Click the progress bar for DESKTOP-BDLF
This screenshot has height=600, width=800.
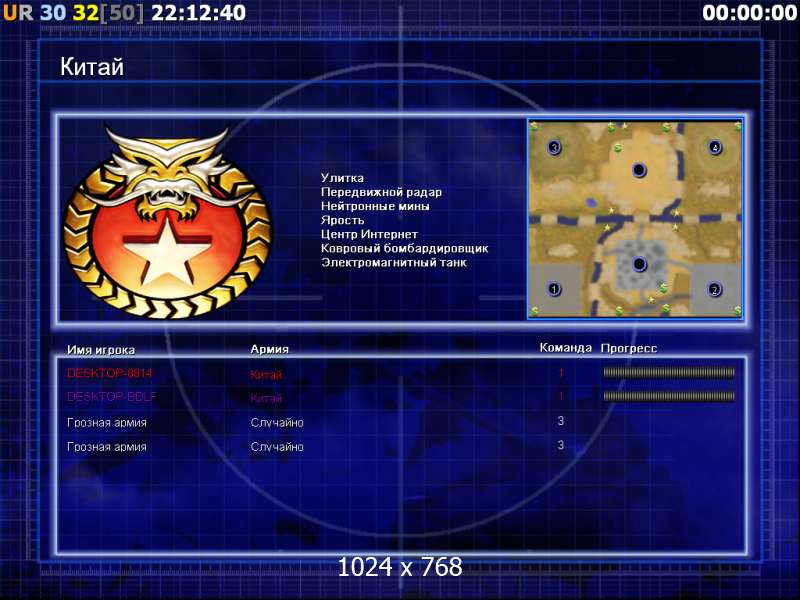[669, 396]
